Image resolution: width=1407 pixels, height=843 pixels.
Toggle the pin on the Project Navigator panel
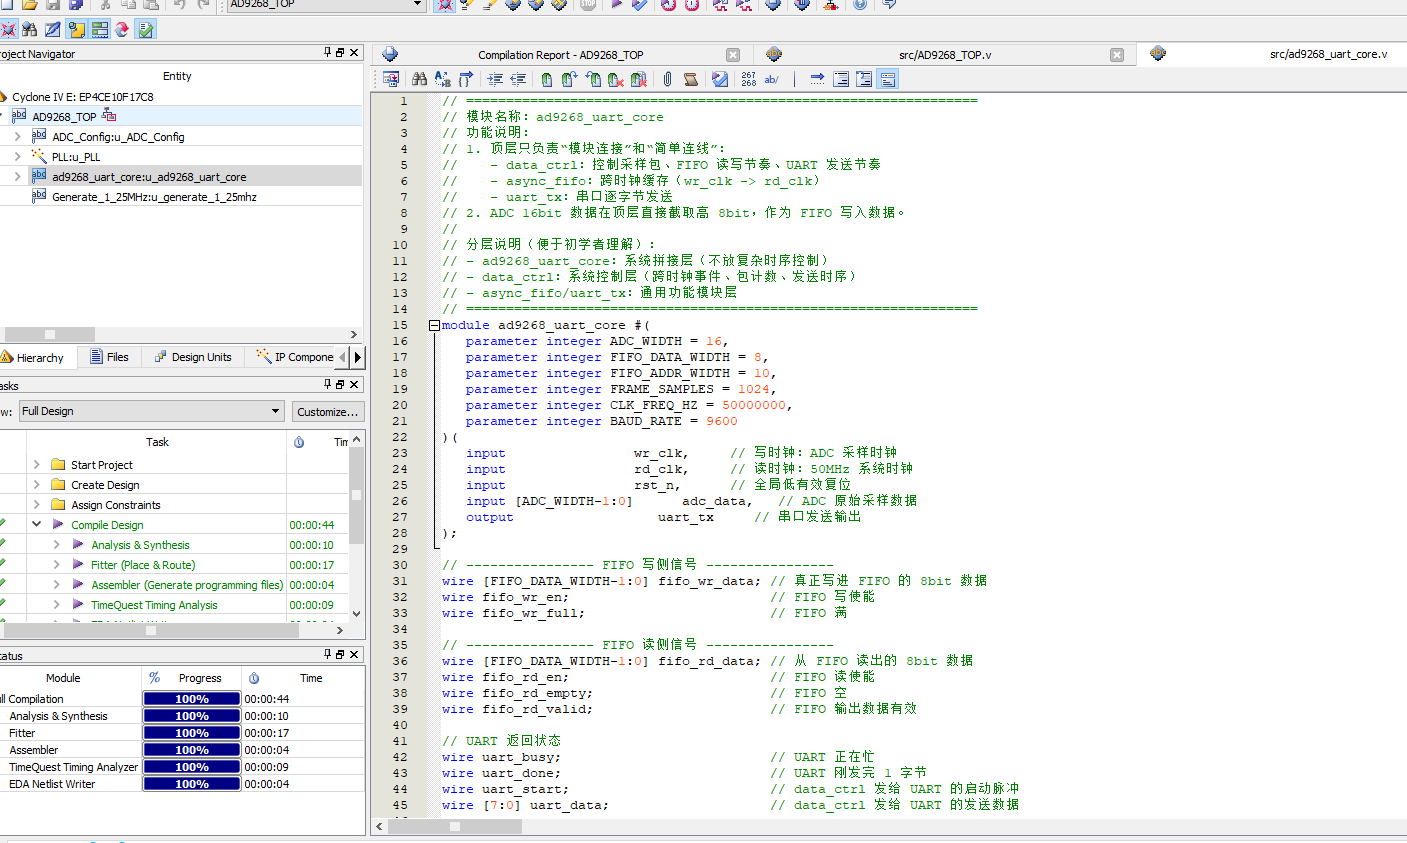click(x=327, y=53)
